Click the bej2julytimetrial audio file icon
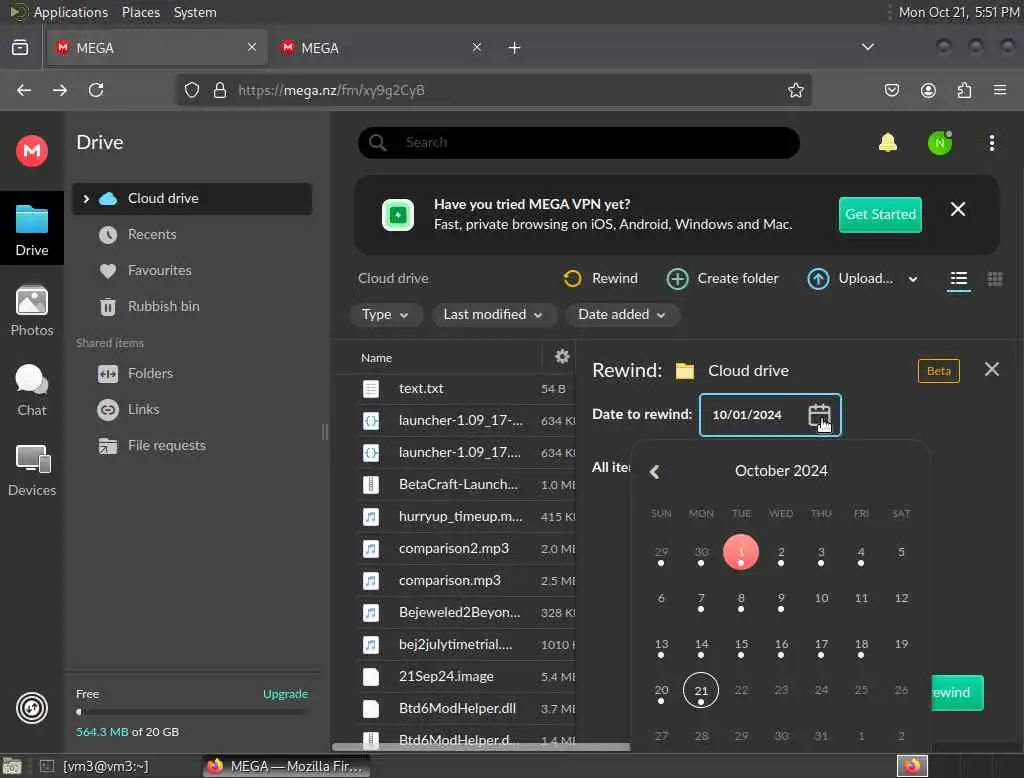Image resolution: width=1024 pixels, height=778 pixels. click(x=371, y=645)
